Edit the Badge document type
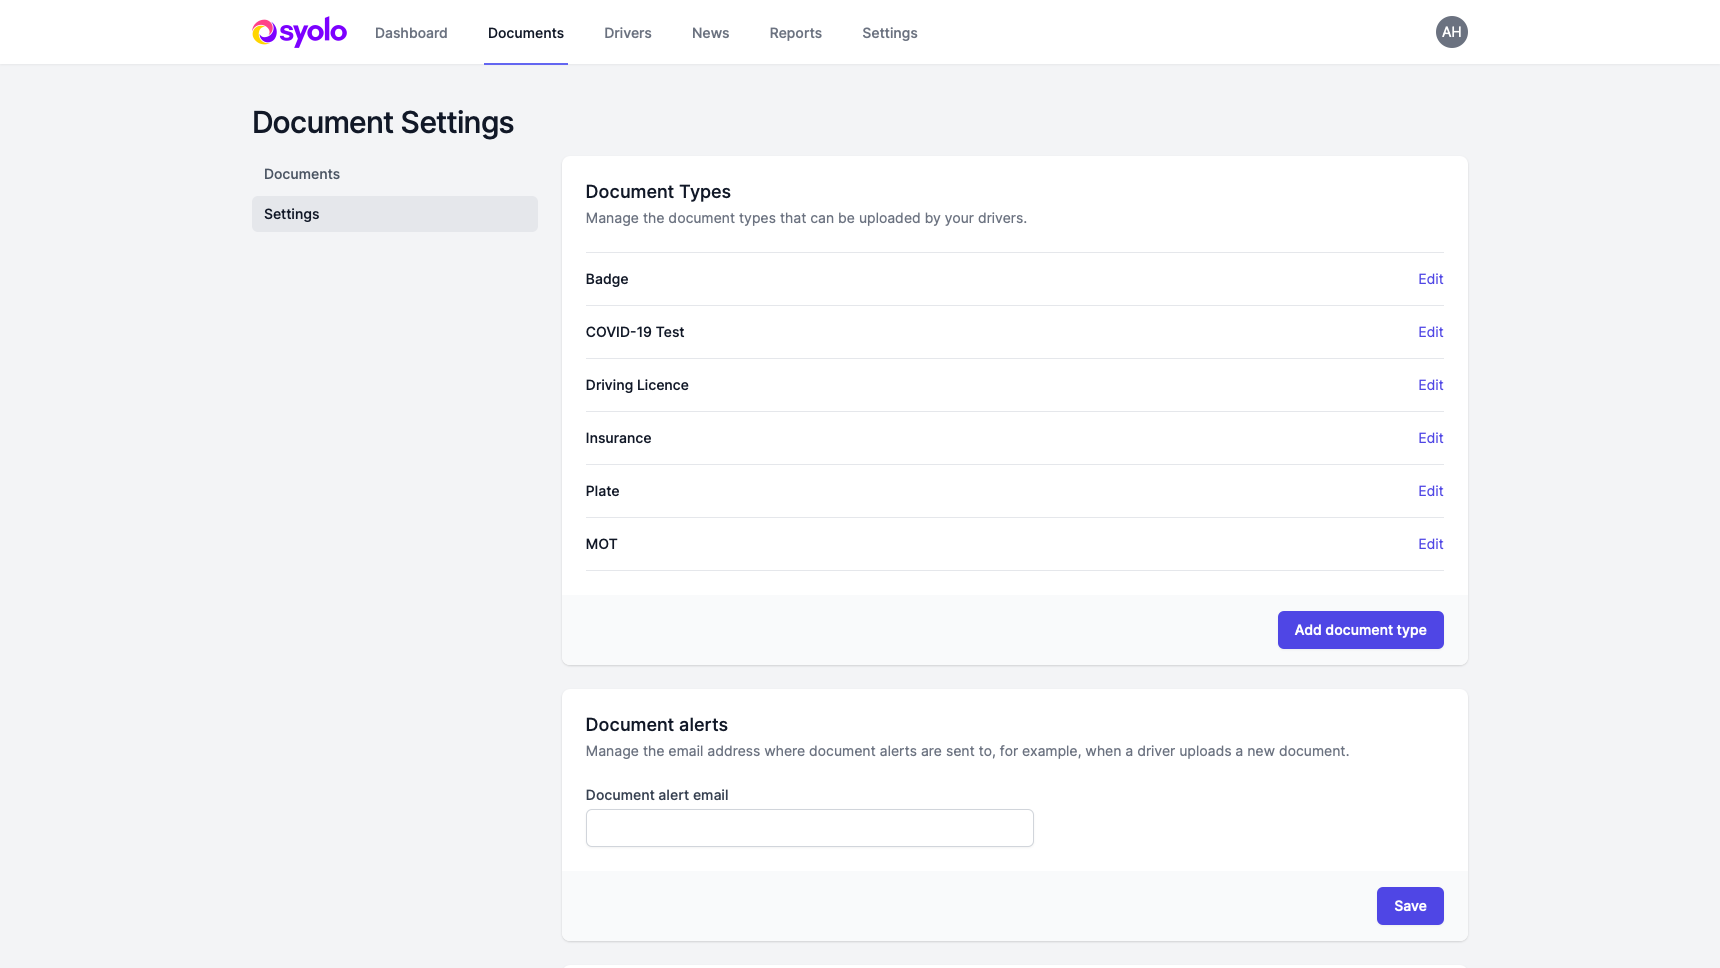The width and height of the screenshot is (1720, 968). pos(1430,279)
